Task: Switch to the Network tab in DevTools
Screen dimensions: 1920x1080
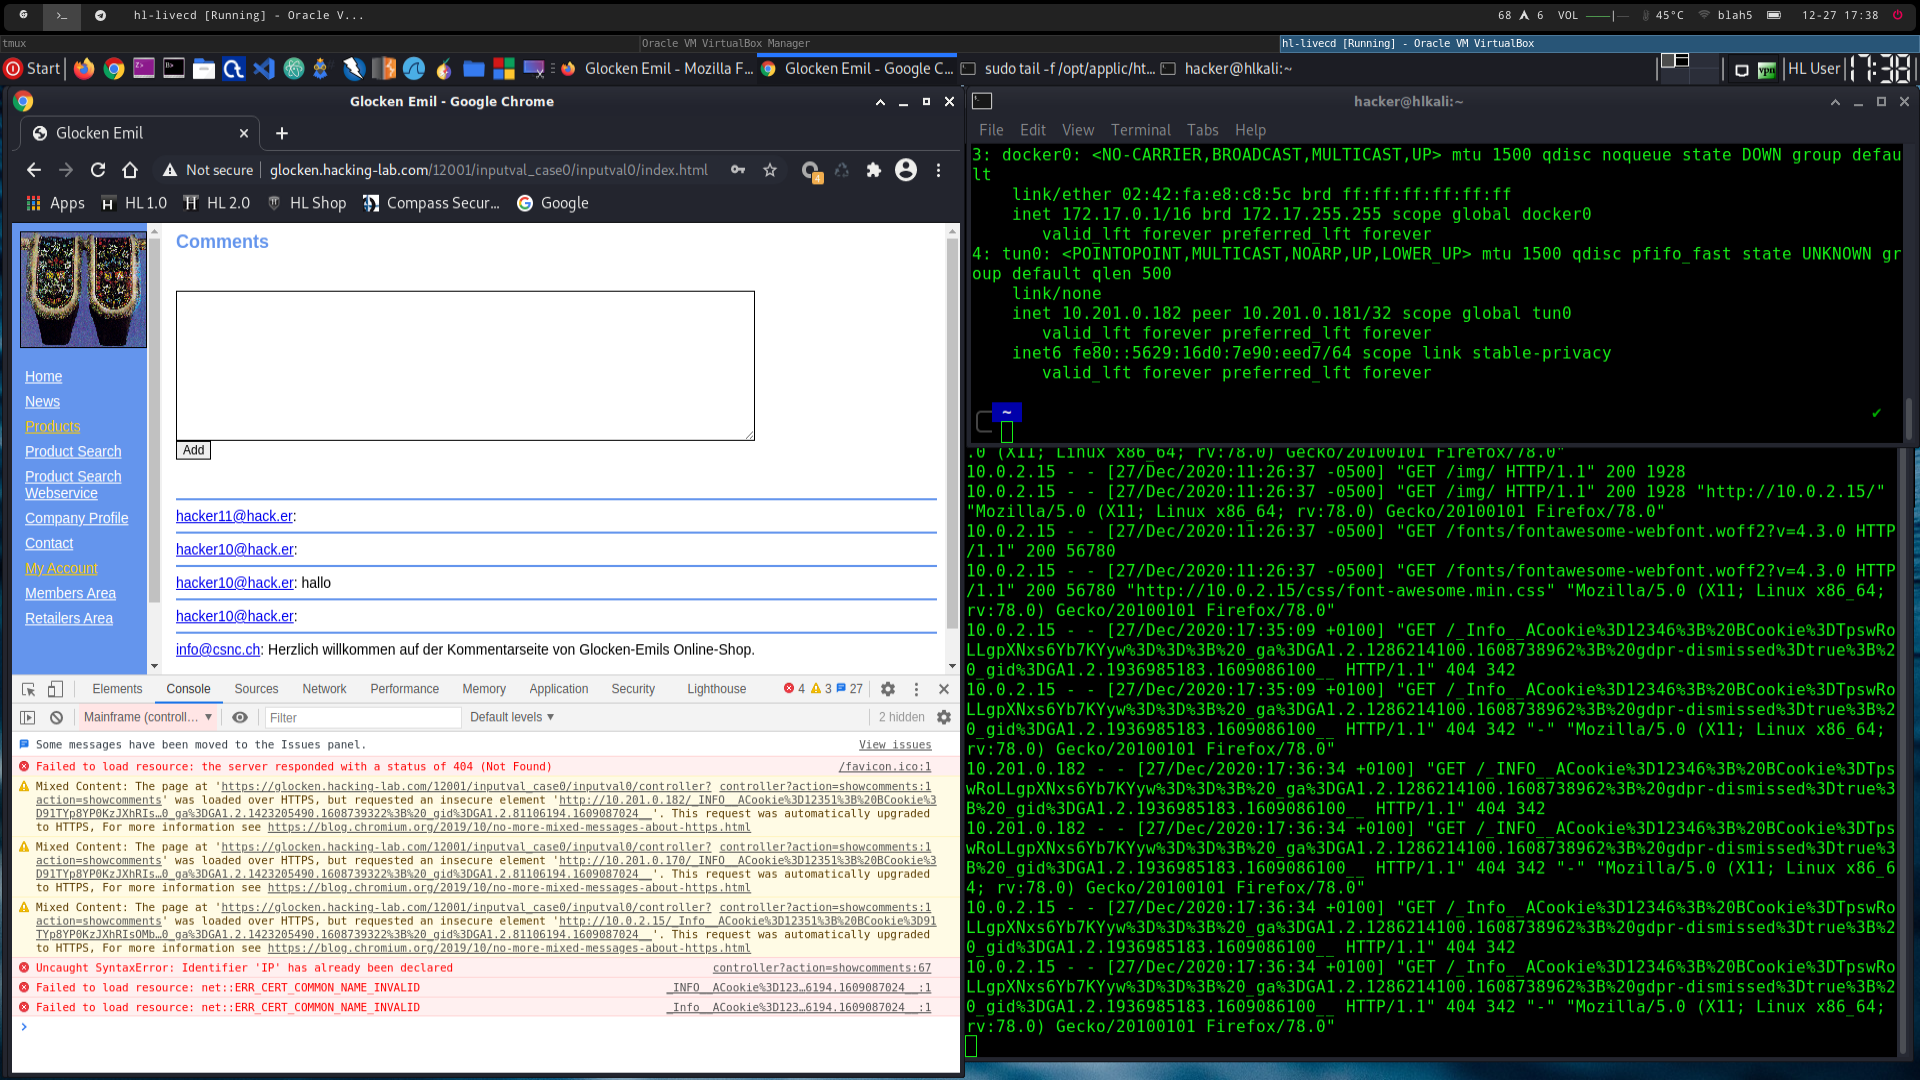Action: [x=324, y=689]
